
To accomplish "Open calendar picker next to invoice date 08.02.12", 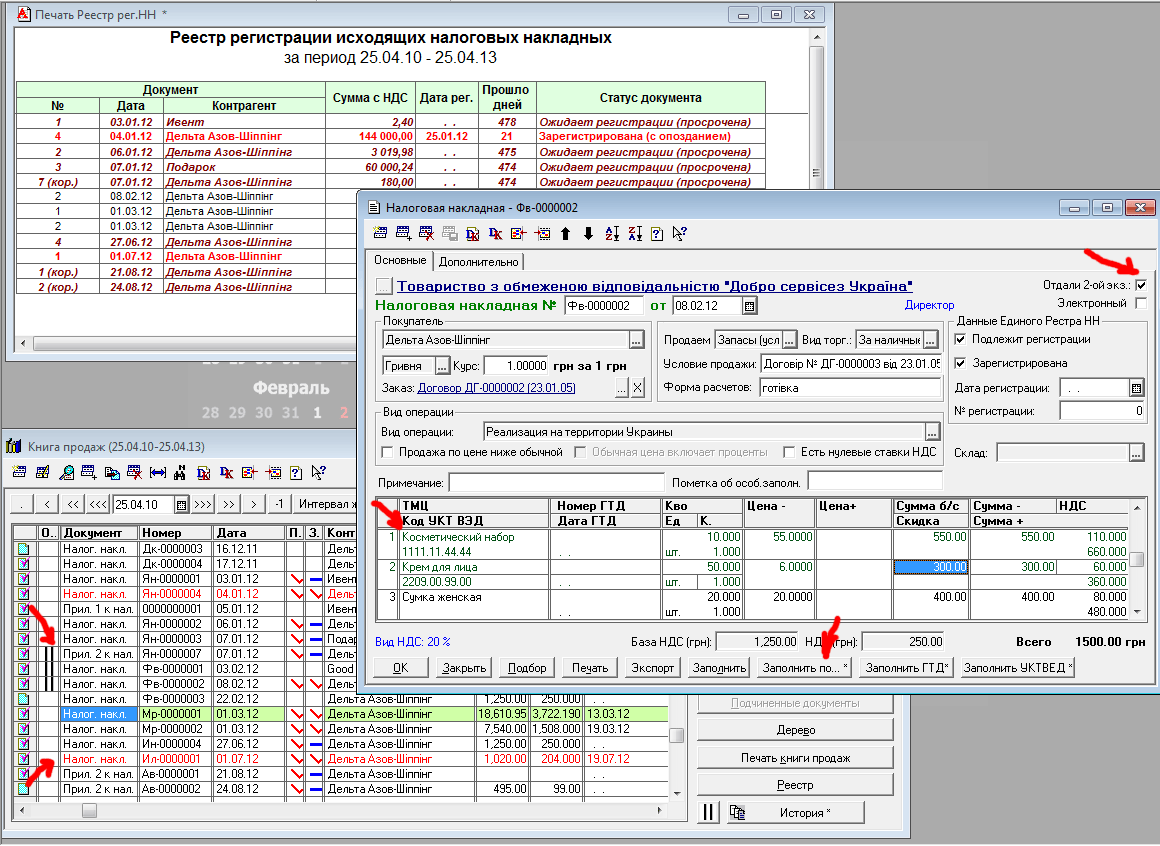I will click(749, 306).
